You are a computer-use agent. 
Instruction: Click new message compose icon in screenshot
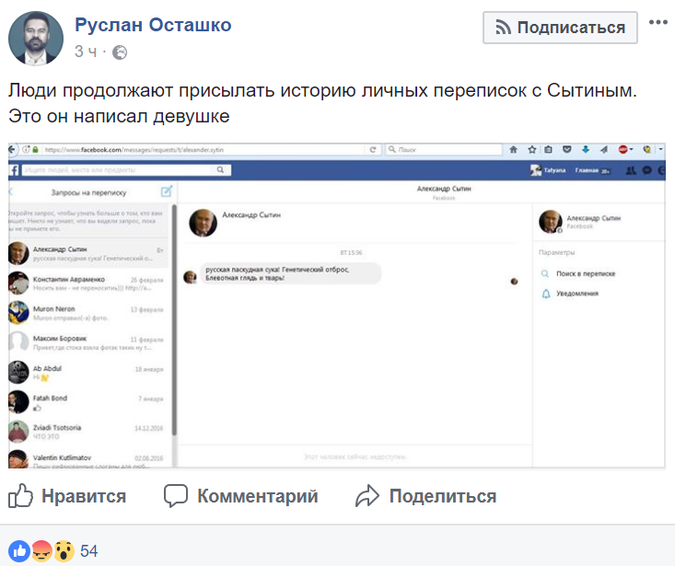pyautogui.click(x=166, y=192)
